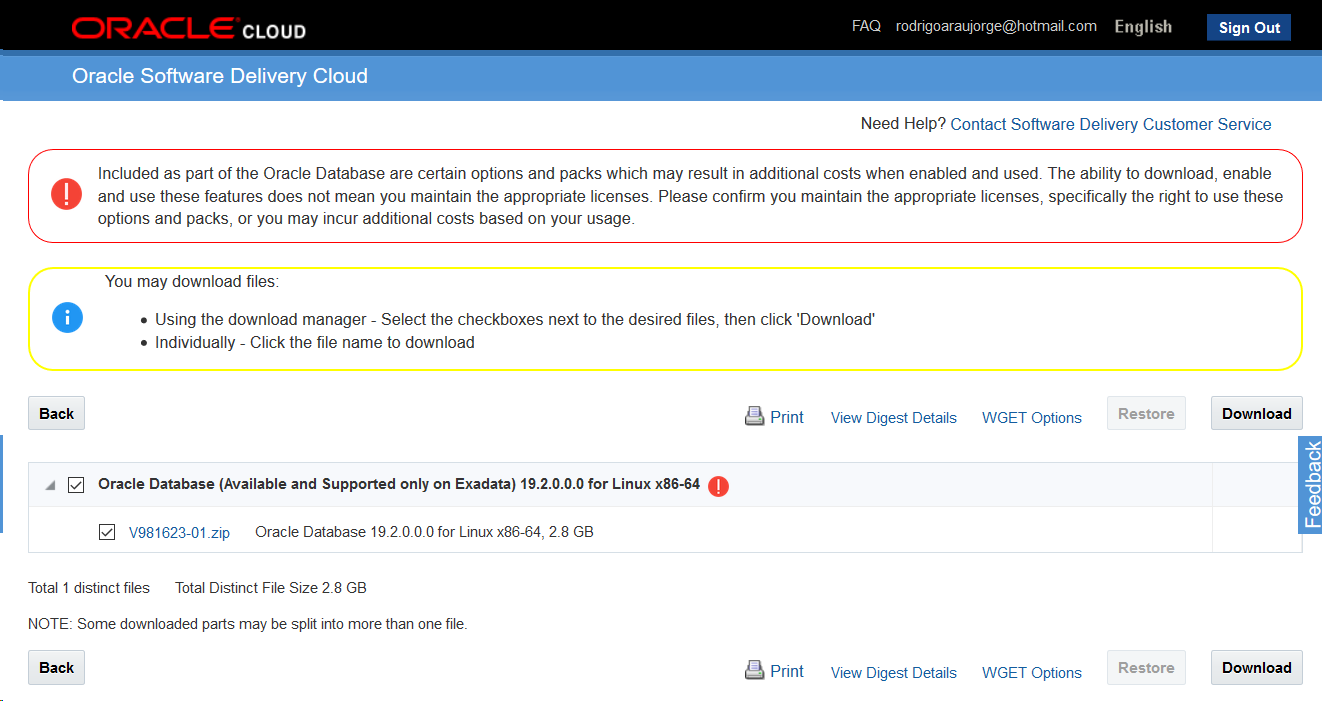Click the bottom Restore button
The width and height of the screenshot is (1322, 701).
click(x=1146, y=667)
